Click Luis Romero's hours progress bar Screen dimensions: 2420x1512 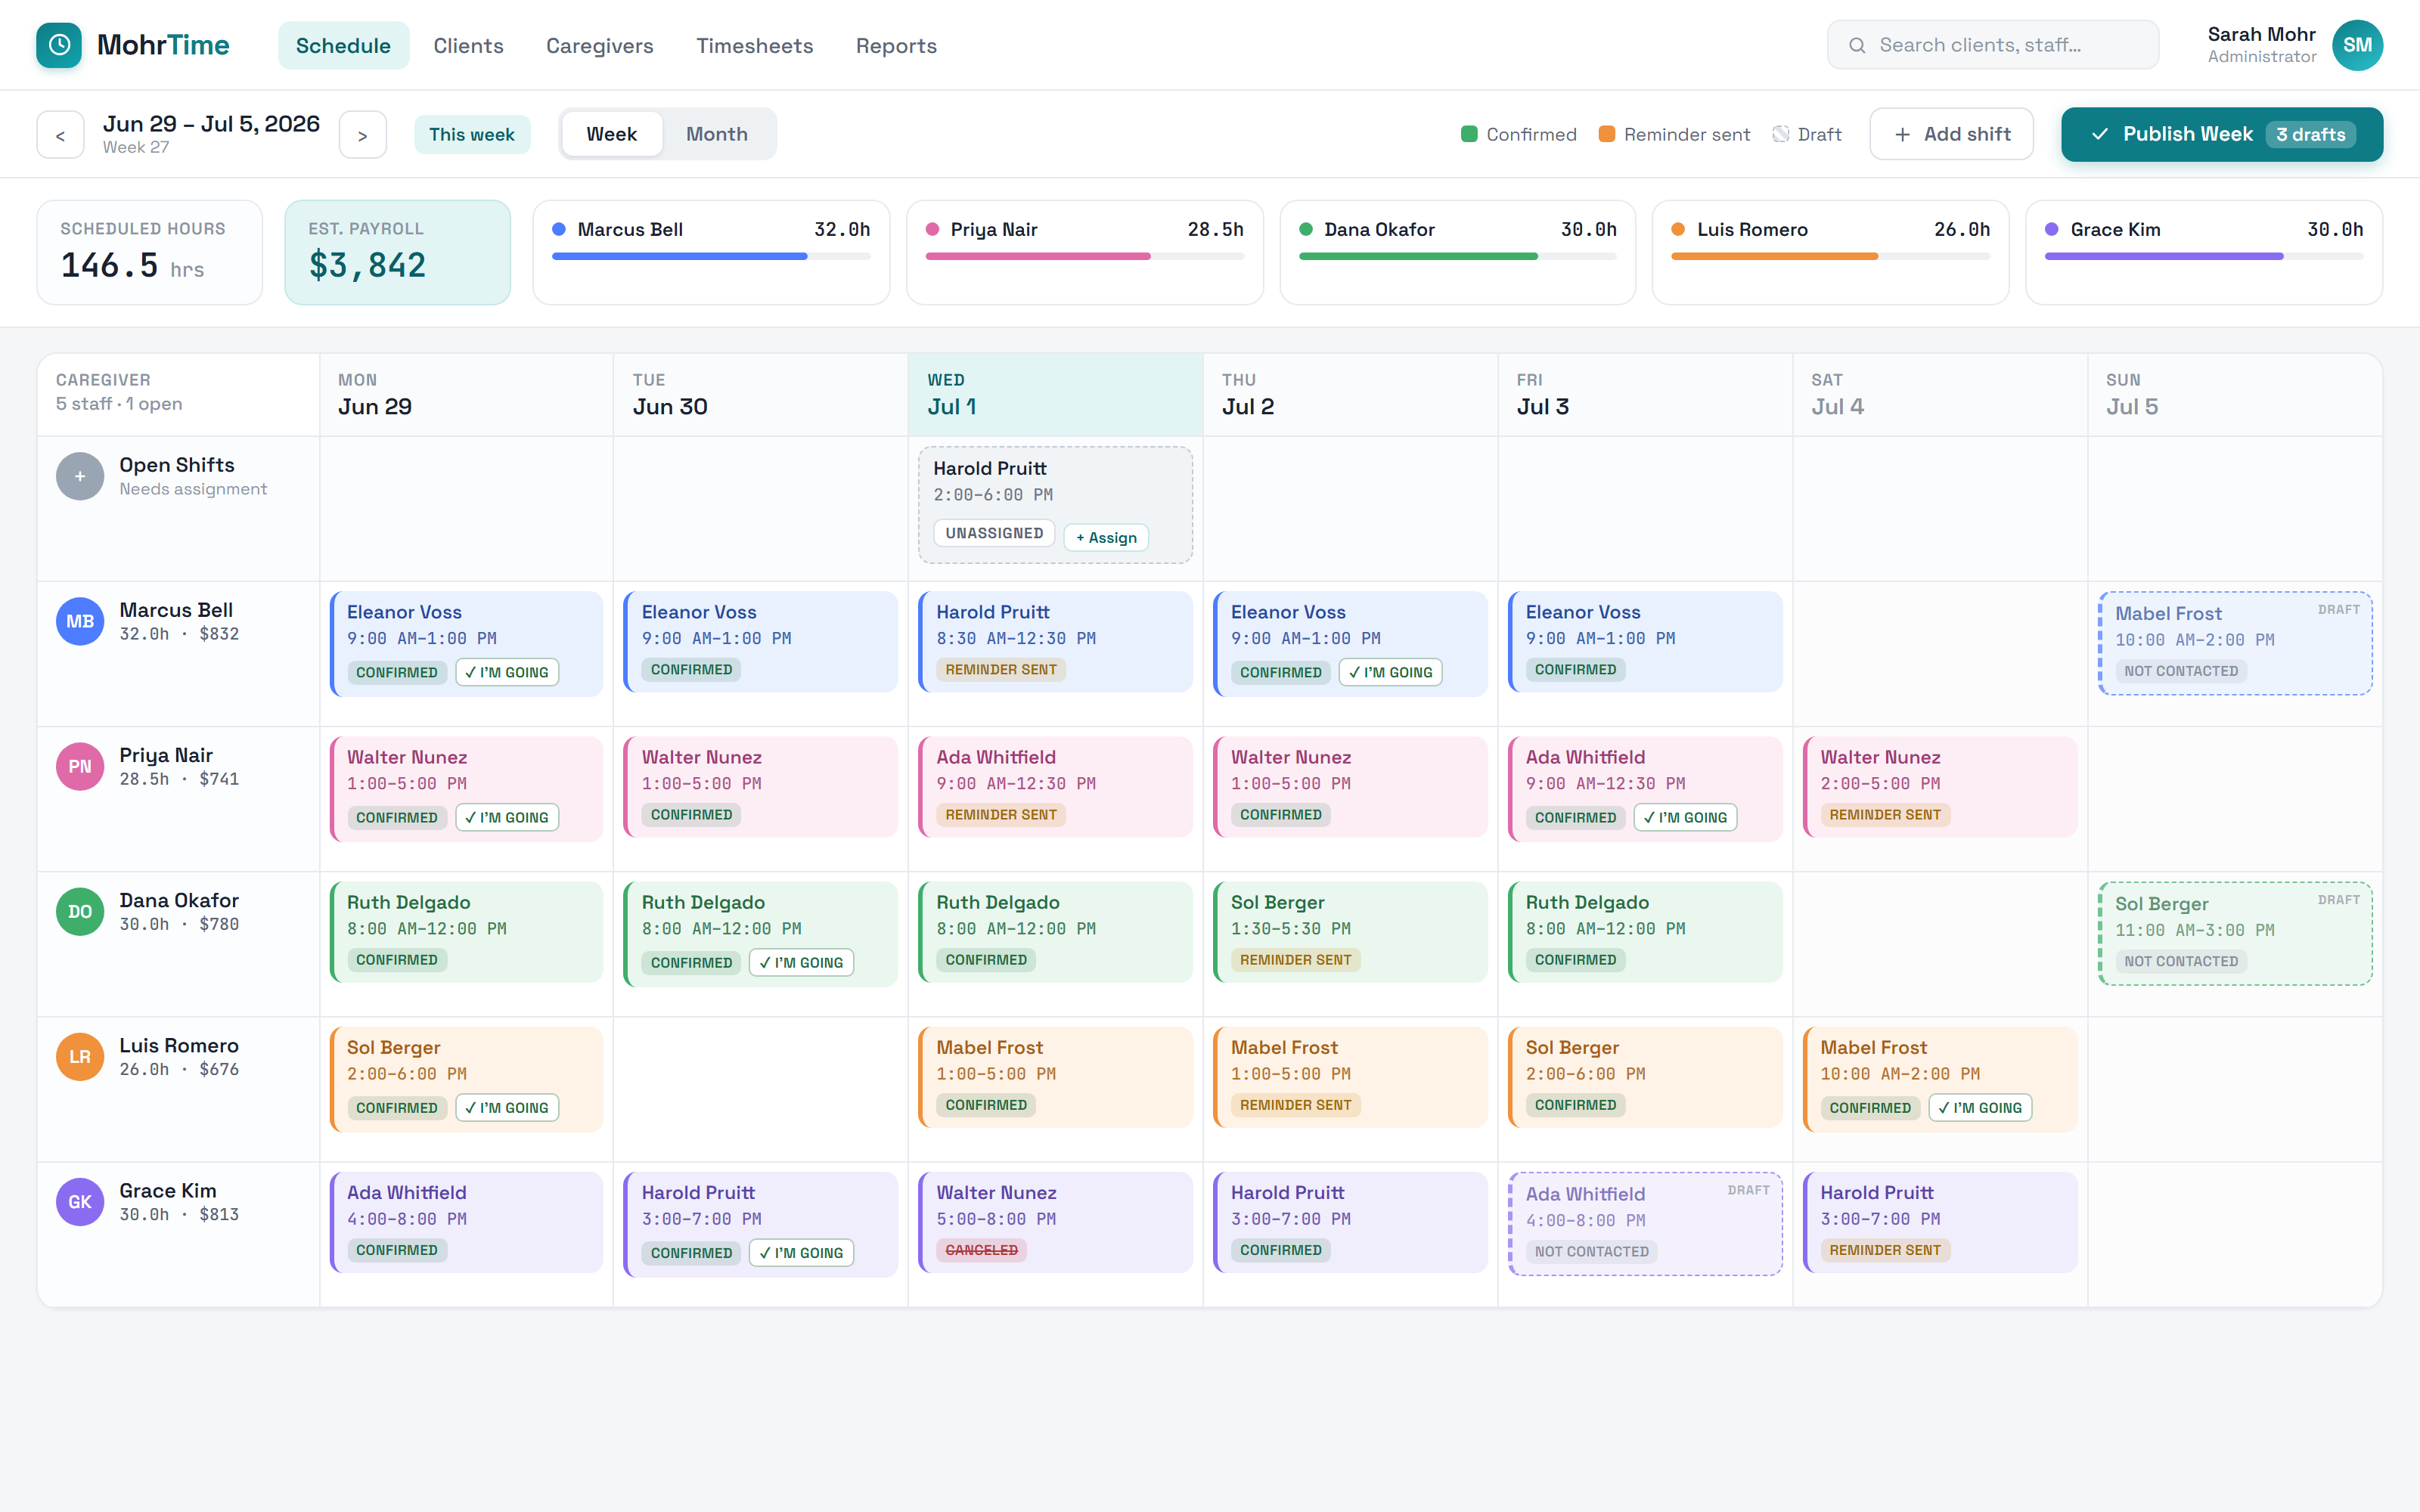(1830, 257)
